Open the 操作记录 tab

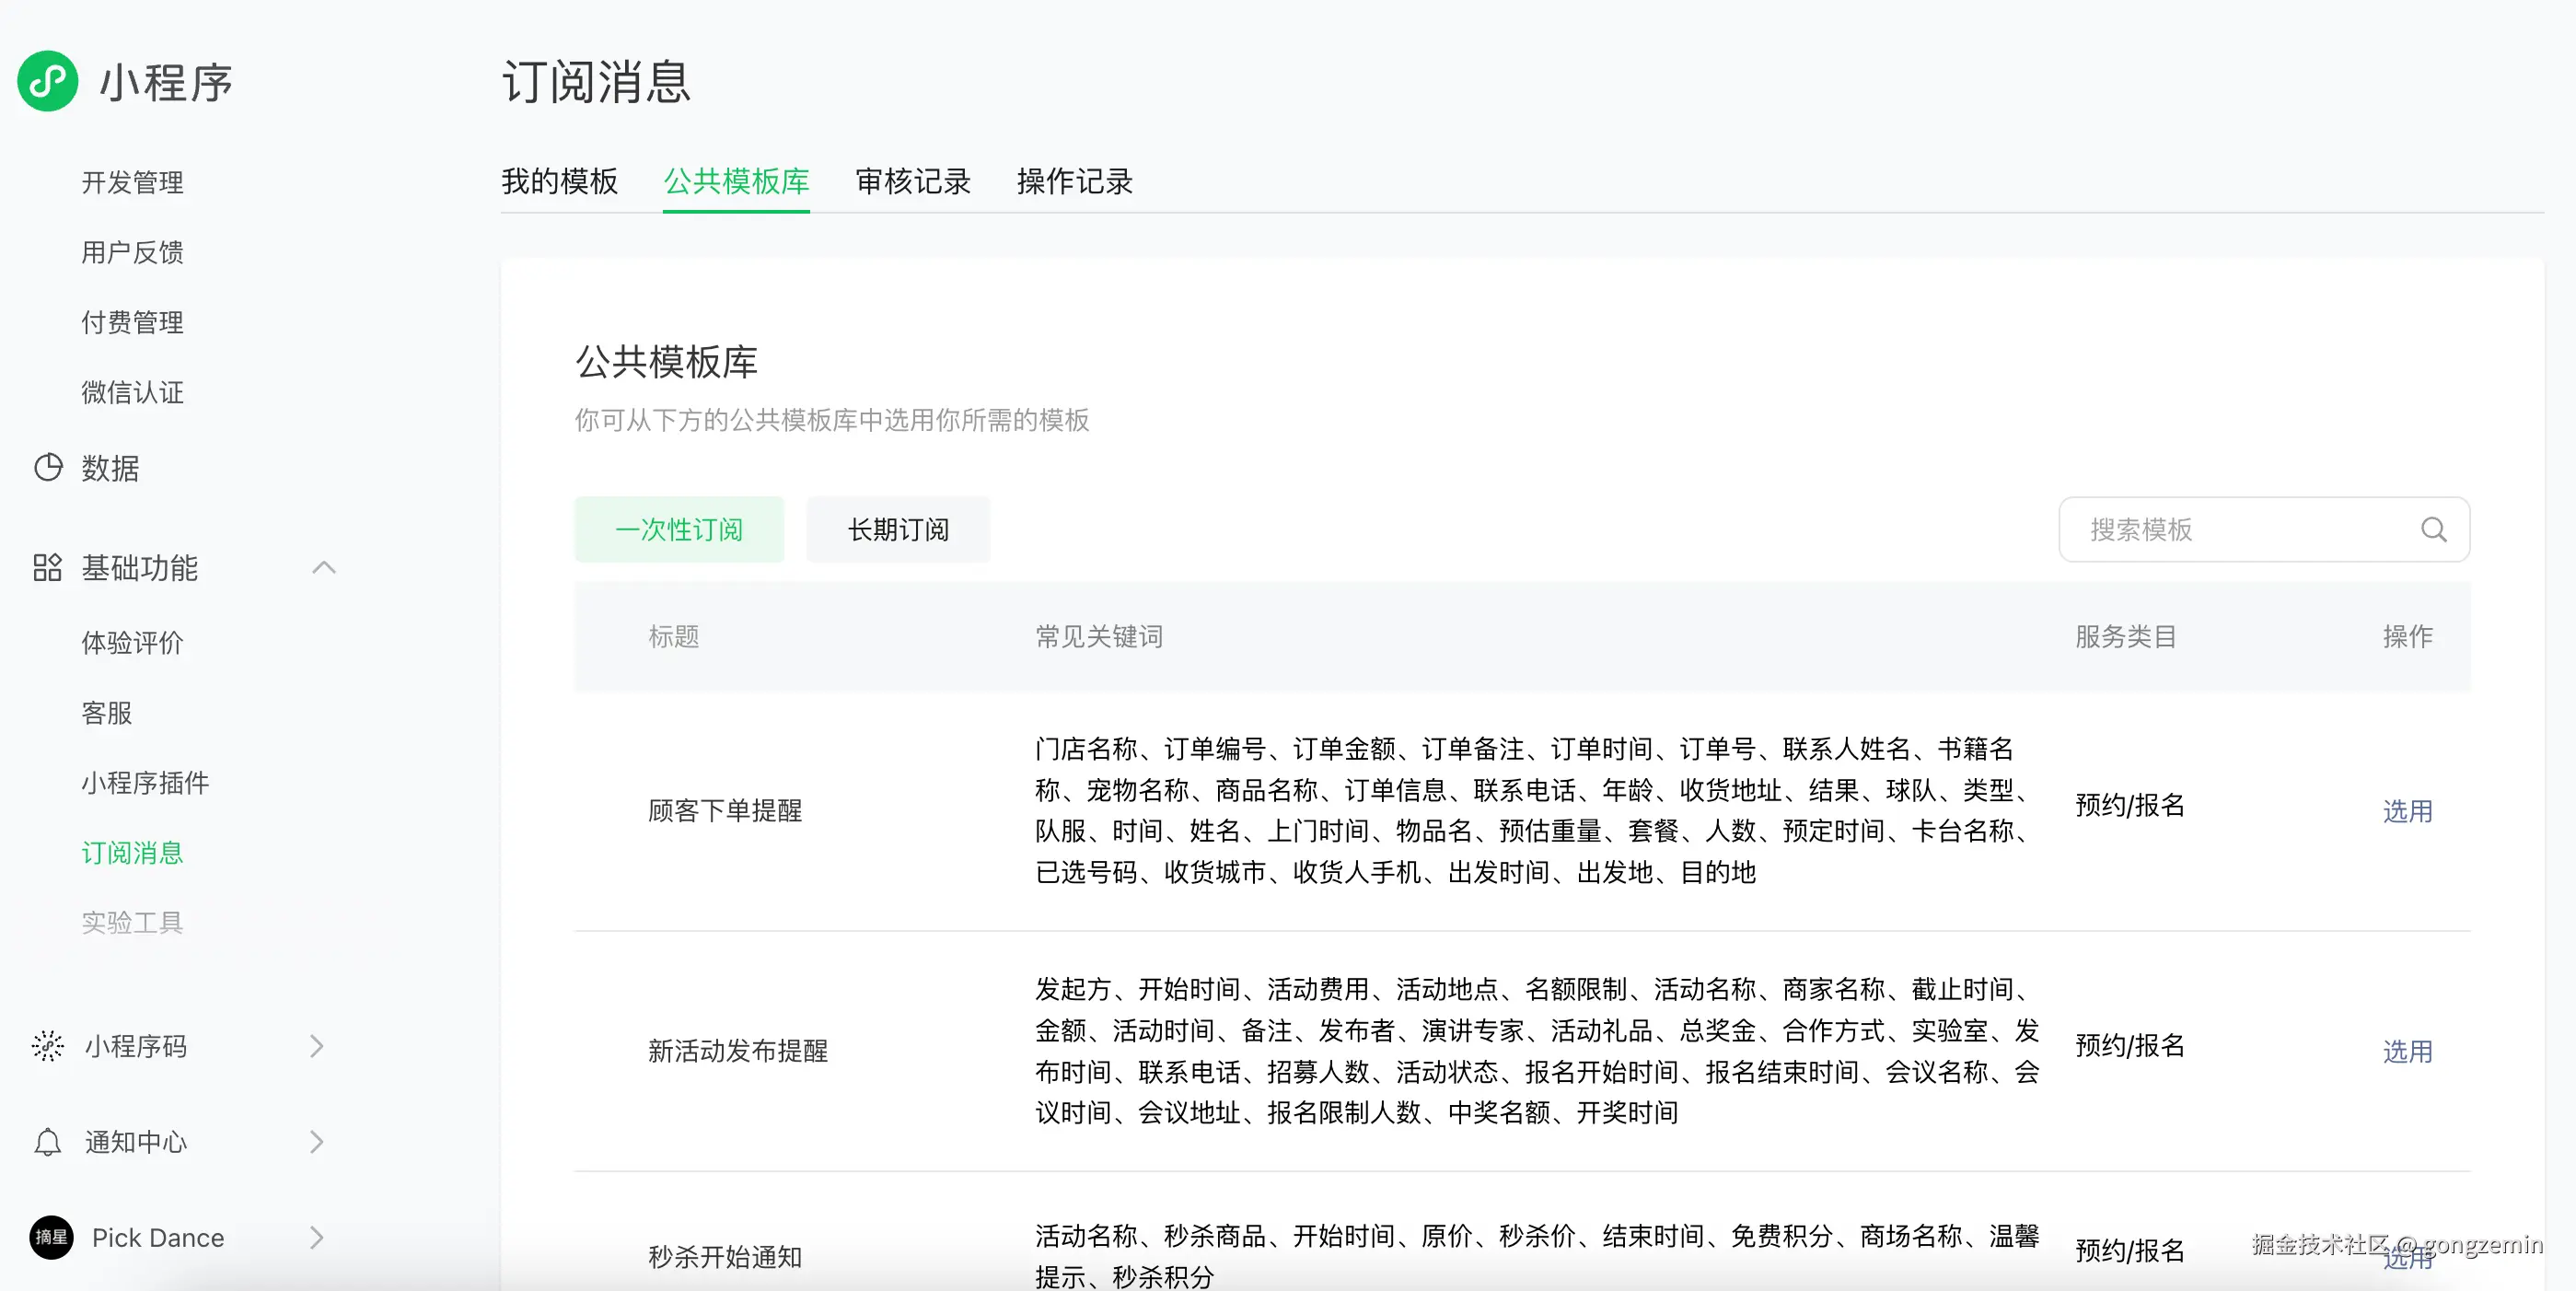click(x=1074, y=181)
